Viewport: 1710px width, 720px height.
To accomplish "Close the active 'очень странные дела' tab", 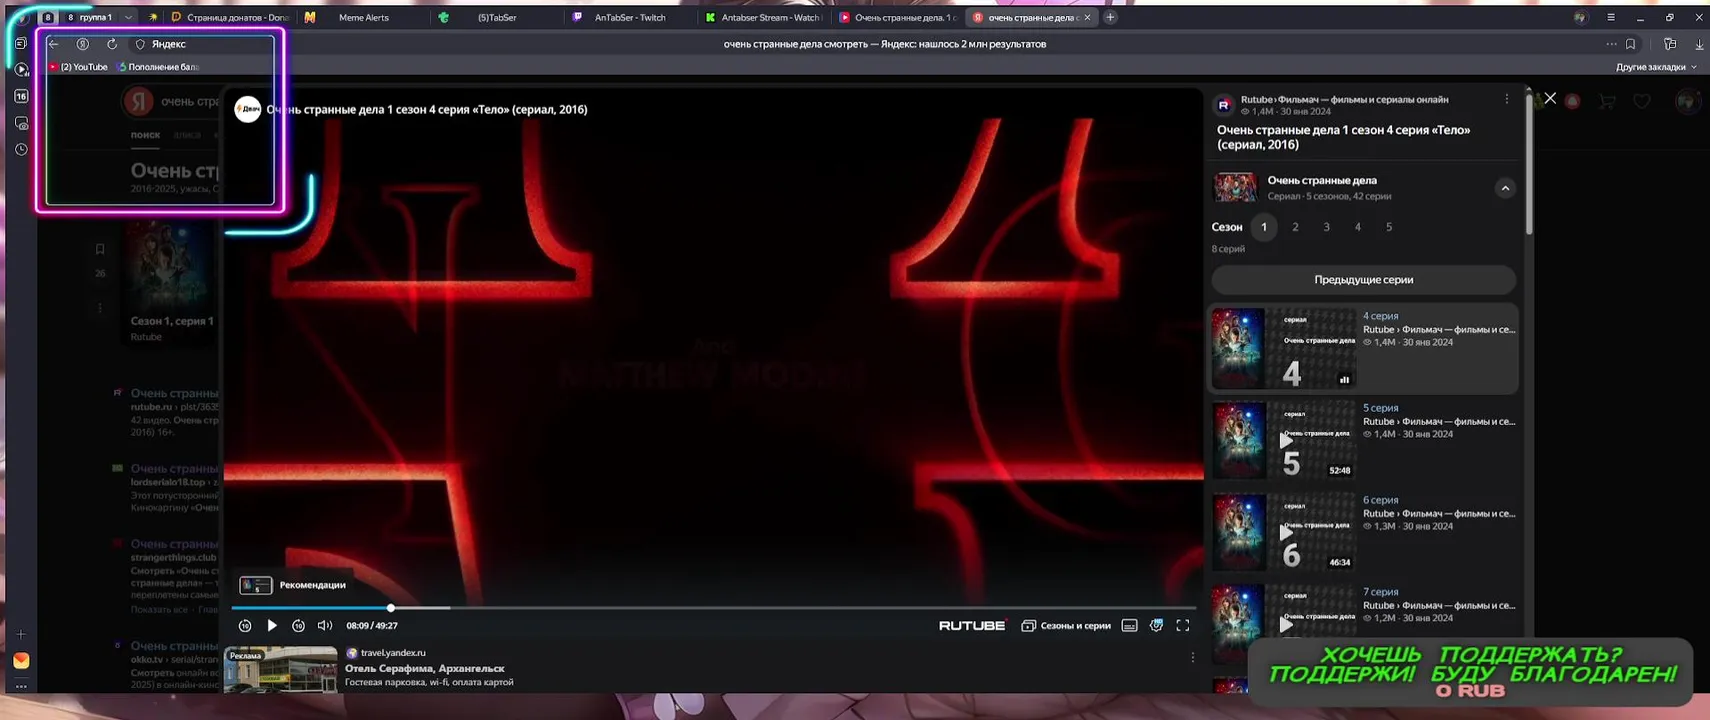I will pyautogui.click(x=1088, y=17).
